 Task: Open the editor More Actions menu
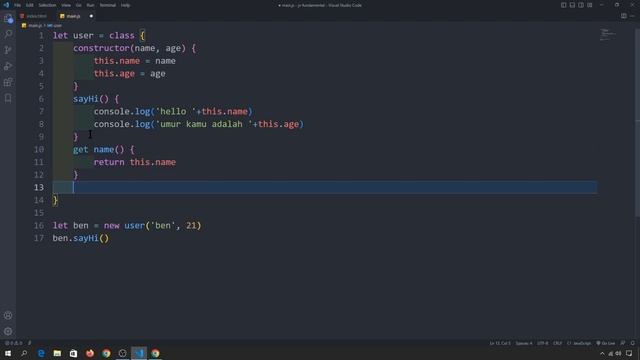point(633,16)
